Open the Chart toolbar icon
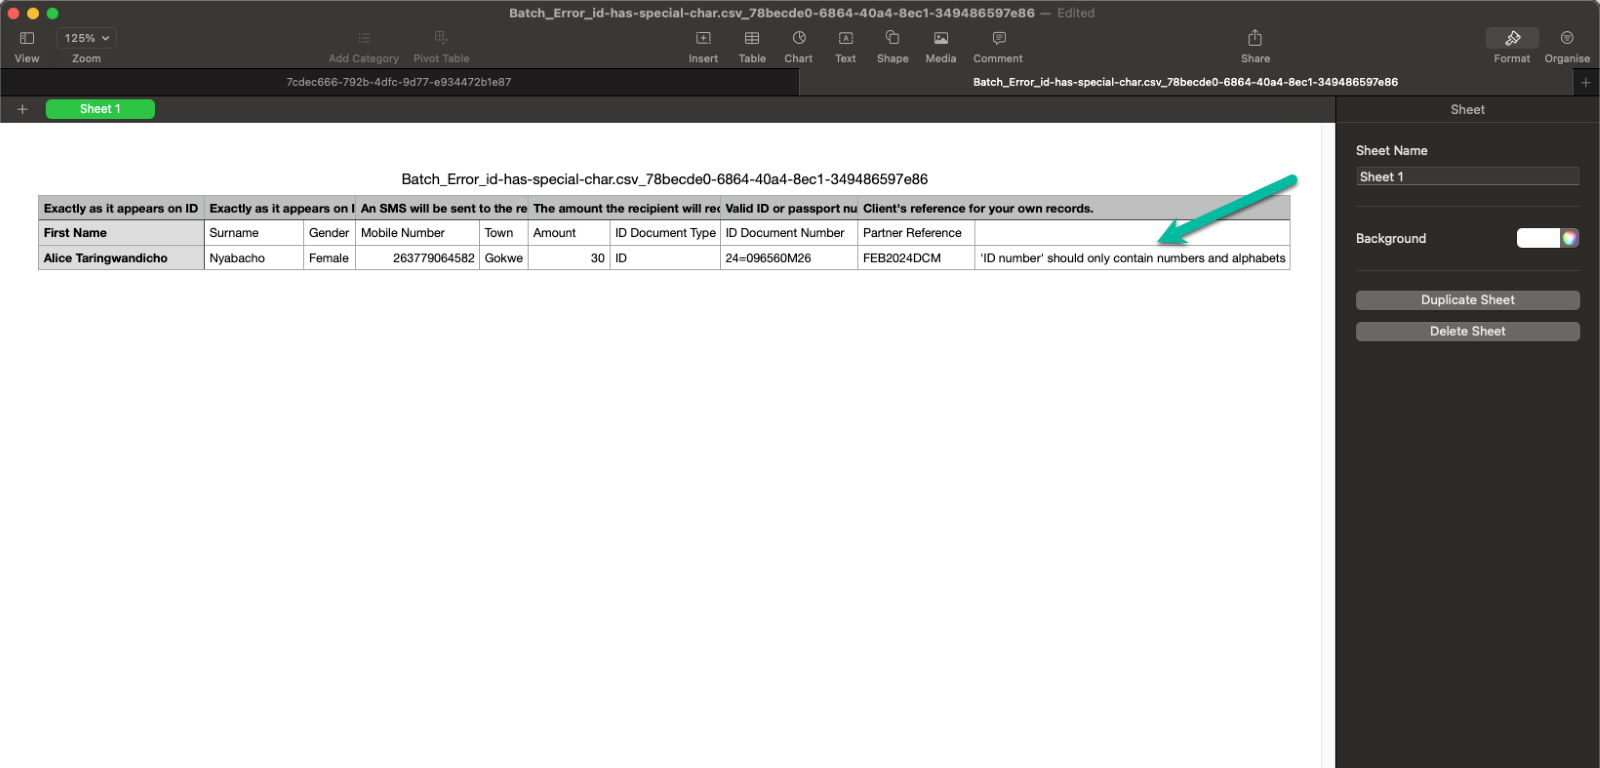 [x=798, y=38]
